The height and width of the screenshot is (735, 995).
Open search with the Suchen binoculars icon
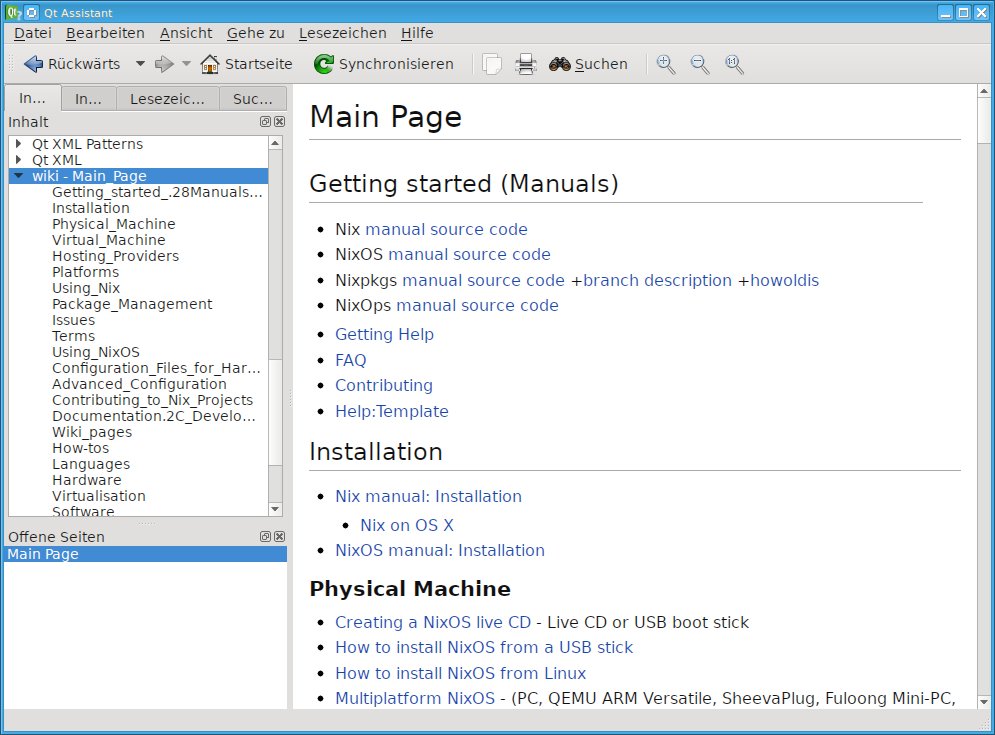pos(560,64)
